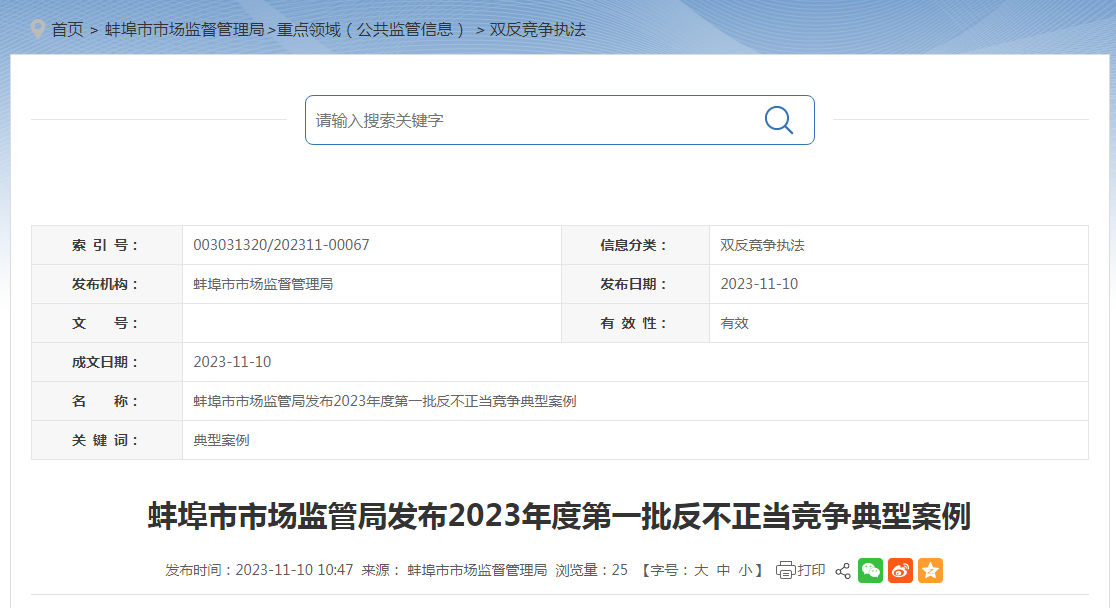Add to favorites star icon
The height and width of the screenshot is (608, 1116).
(x=930, y=570)
